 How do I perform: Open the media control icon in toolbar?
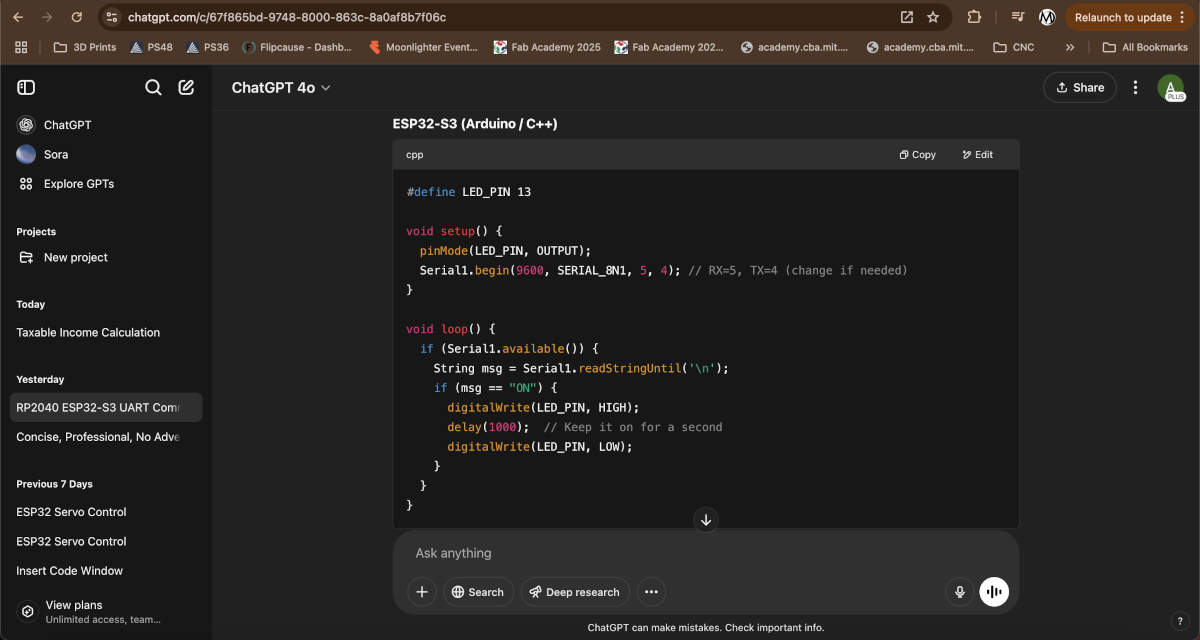click(x=1018, y=17)
